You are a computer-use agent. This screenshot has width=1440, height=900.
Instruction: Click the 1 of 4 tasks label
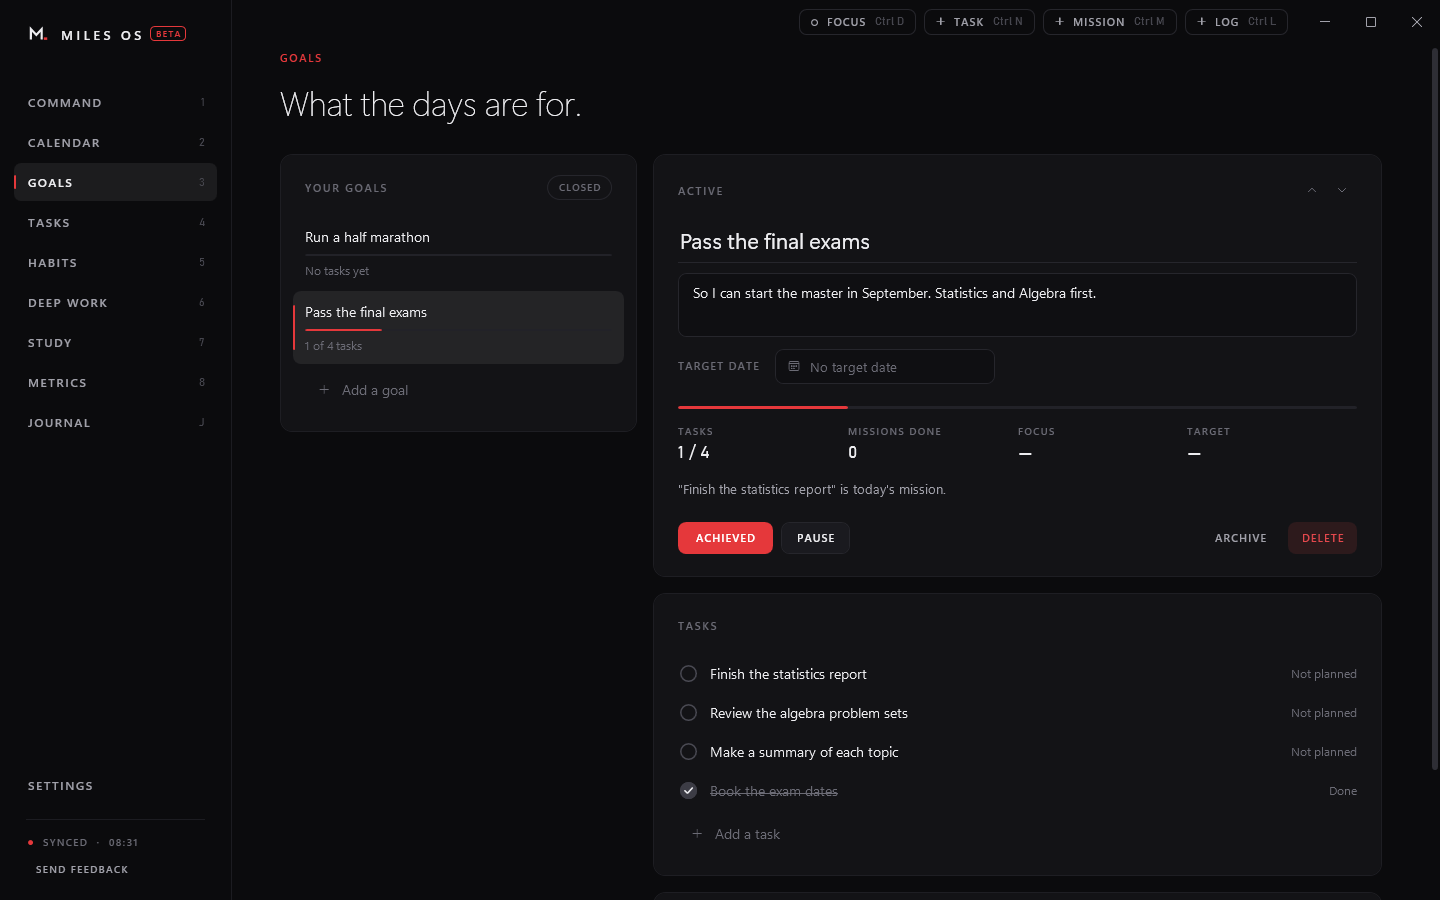[334, 346]
